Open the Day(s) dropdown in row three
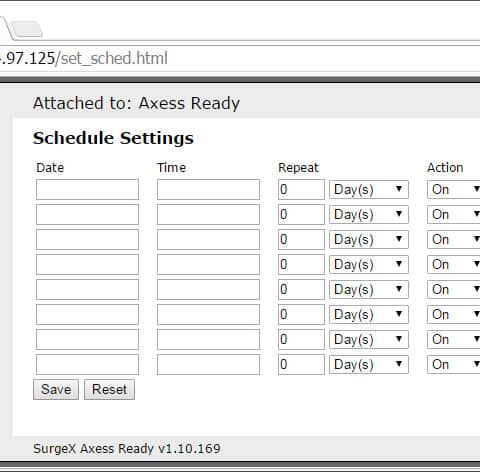480x472 pixels. click(369, 239)
